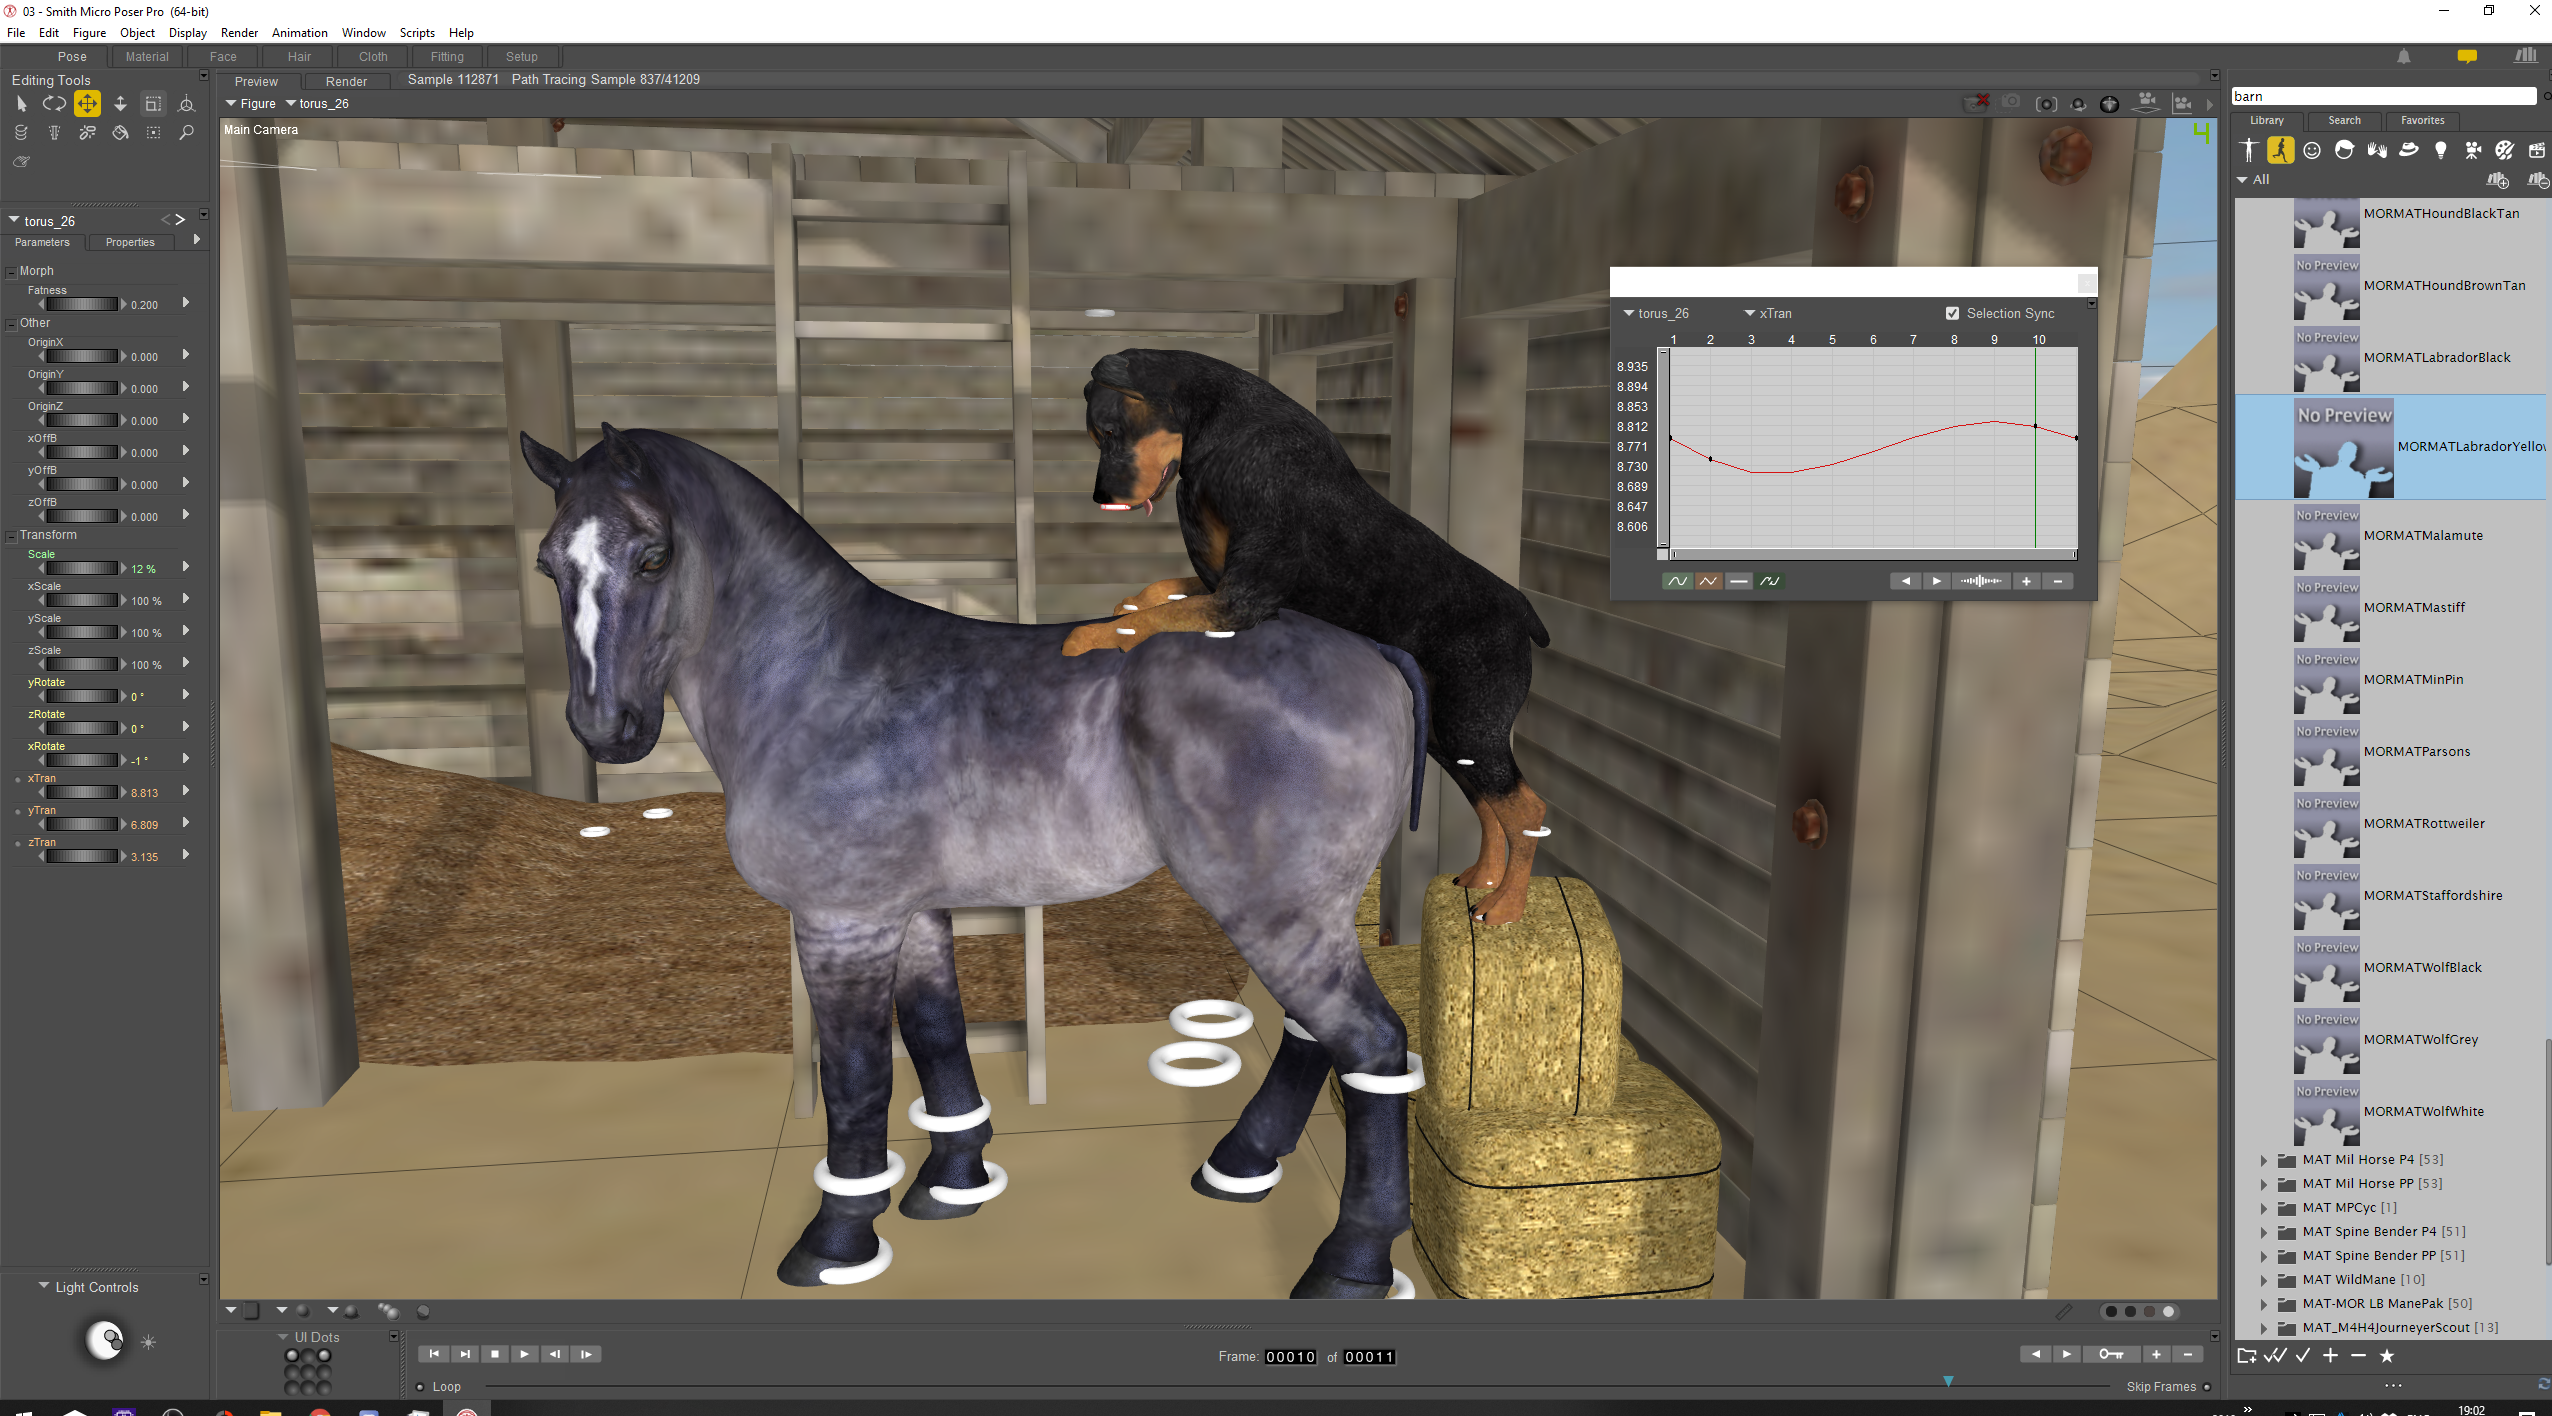Click the play button in animation controls

[x=524, y=1354]
